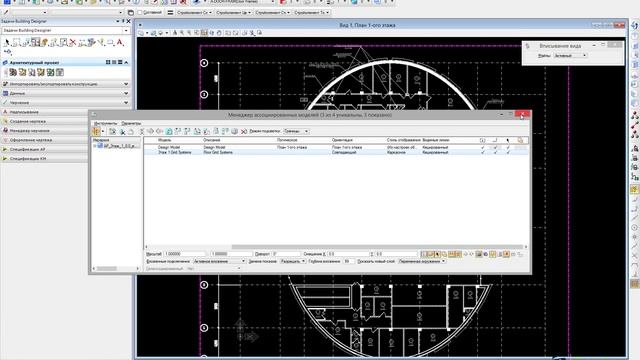Viewport: 640px width, 360px height.
Task: Toggle Display checkmark for Grid Systems row
Action: (482, 152)
